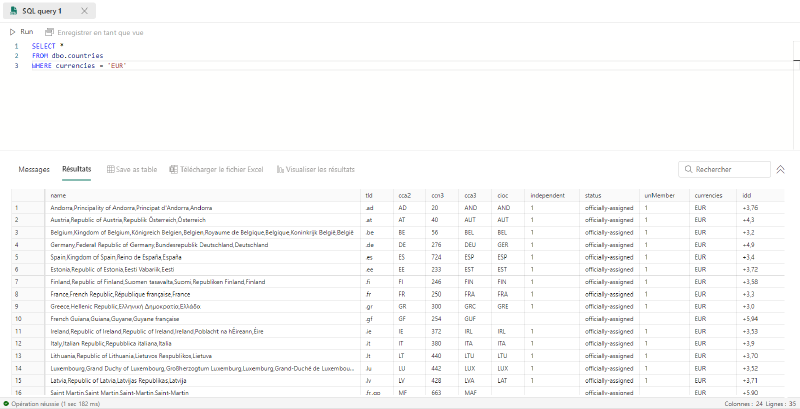
Task: Click the GRE cioc cell
Action: [508, 306]
